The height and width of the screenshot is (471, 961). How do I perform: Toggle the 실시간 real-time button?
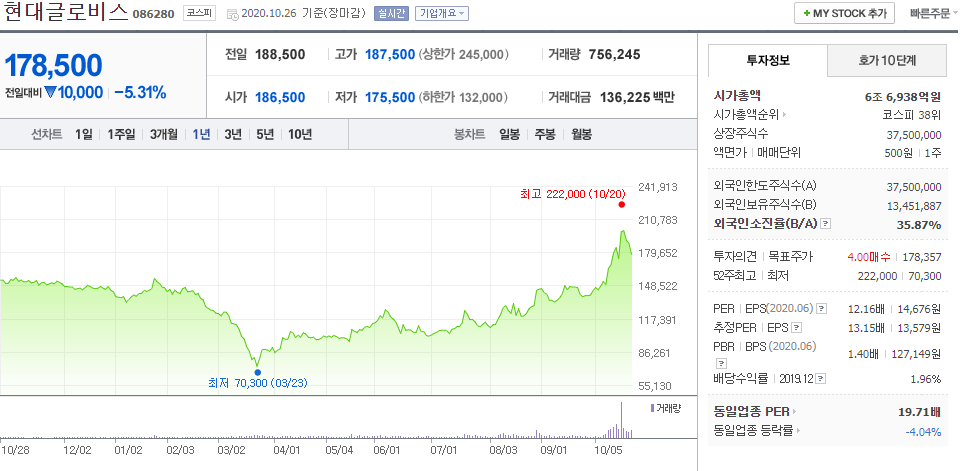pyautogui.click(x=391, y=13)
